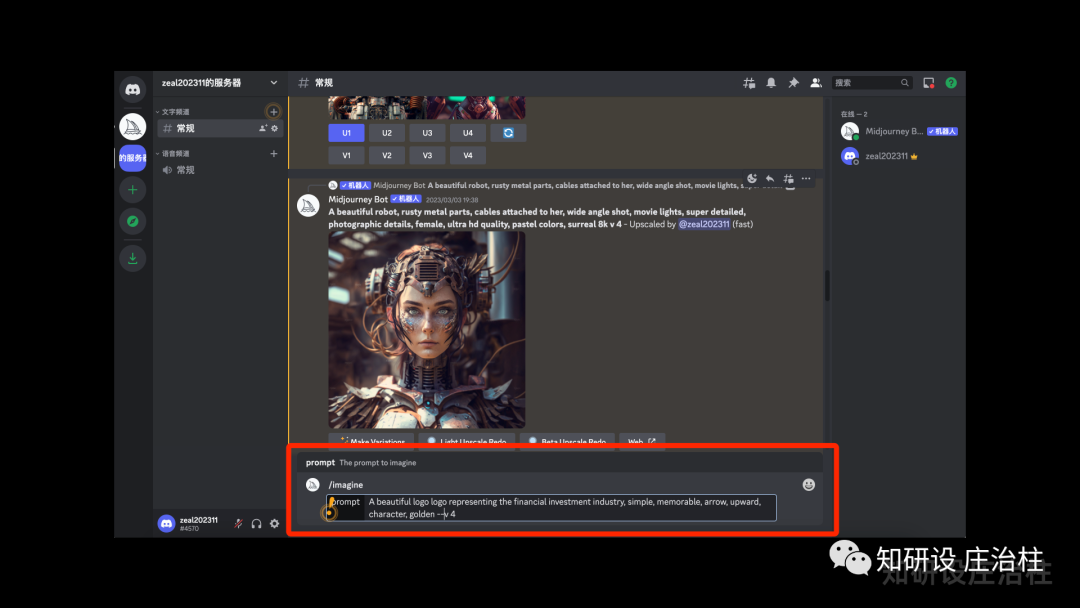This screenshot has height=608, width=1080.
Task: Open Discord home direct messages icon
Action: (132, 90)
